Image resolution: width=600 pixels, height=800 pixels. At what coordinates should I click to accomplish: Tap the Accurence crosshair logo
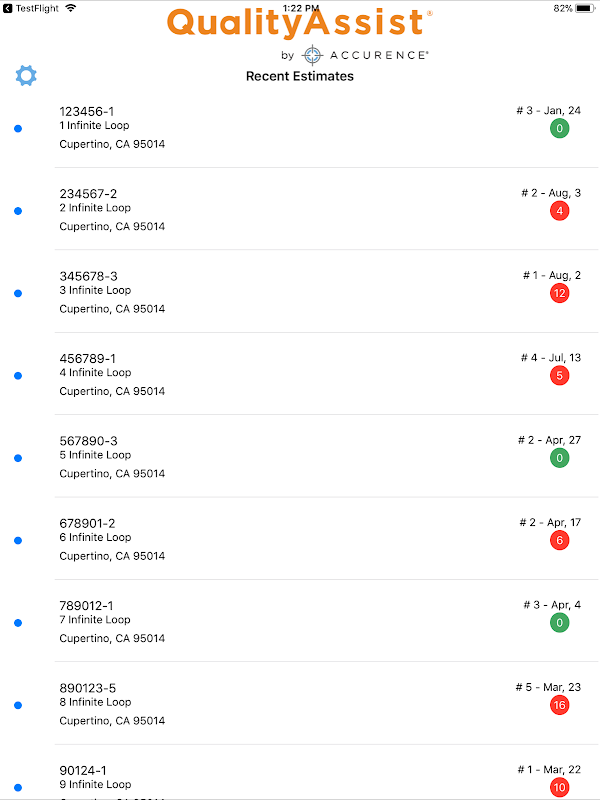[312, 55]
